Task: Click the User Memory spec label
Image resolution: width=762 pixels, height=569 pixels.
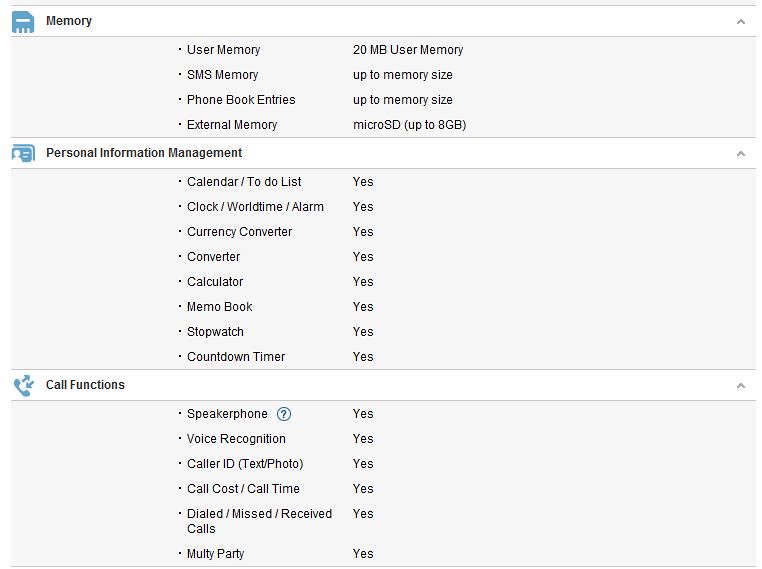Action: (x=224, y=50)
